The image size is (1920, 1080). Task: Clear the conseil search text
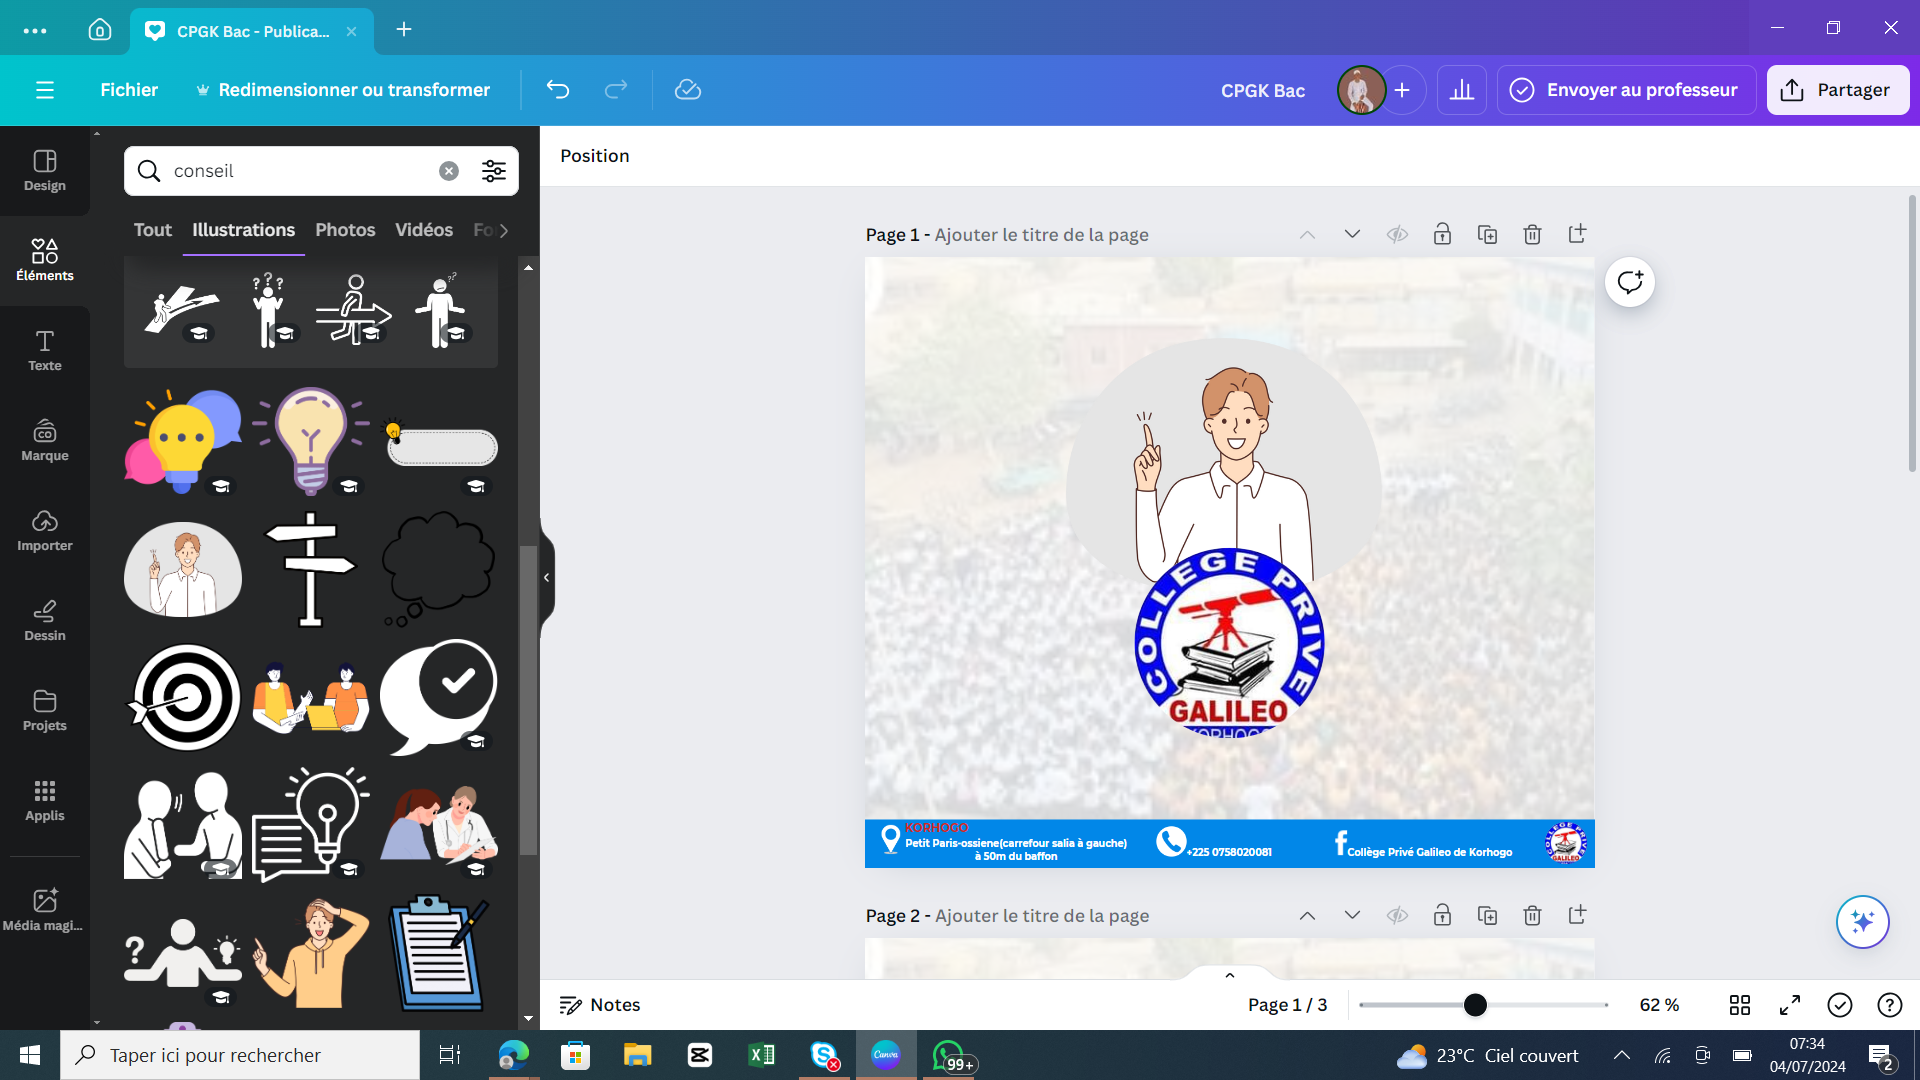pos(449,171)
